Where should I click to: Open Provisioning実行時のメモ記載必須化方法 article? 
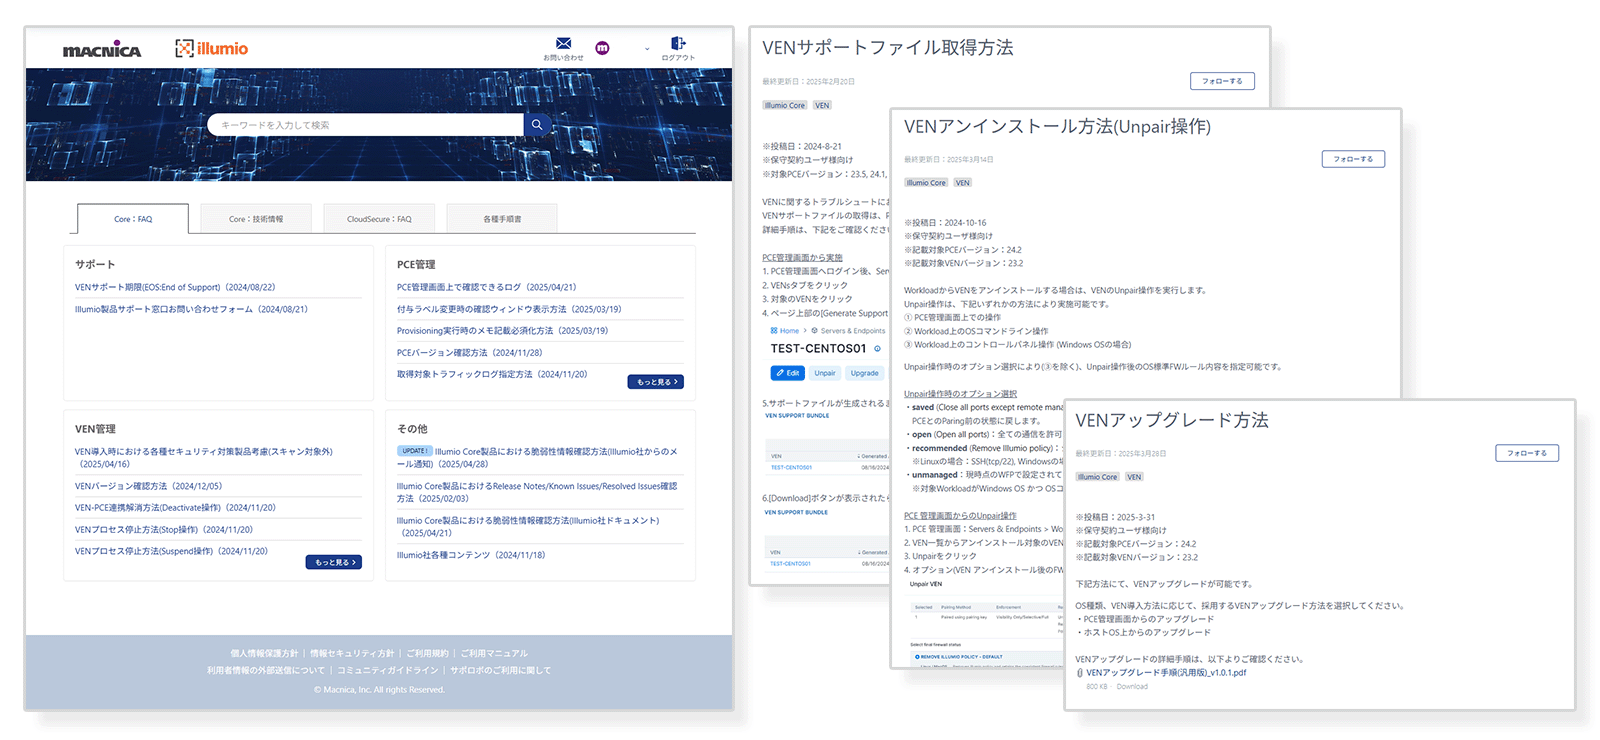point(502,331)
